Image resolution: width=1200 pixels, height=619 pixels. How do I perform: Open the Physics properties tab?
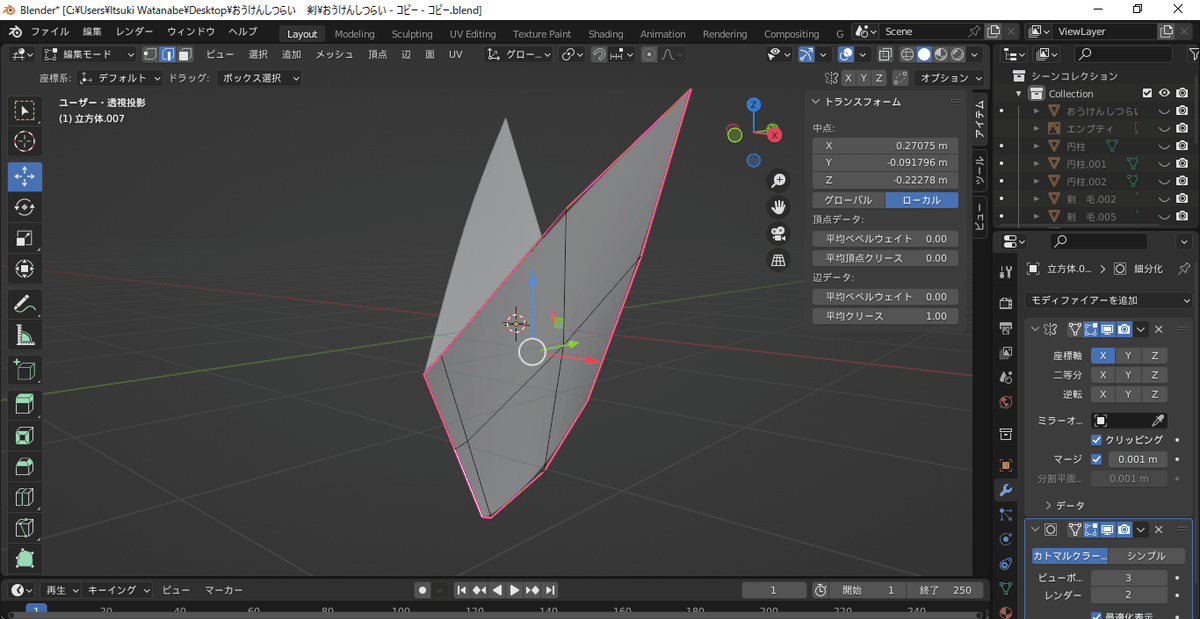click(x=1006, y=539)
